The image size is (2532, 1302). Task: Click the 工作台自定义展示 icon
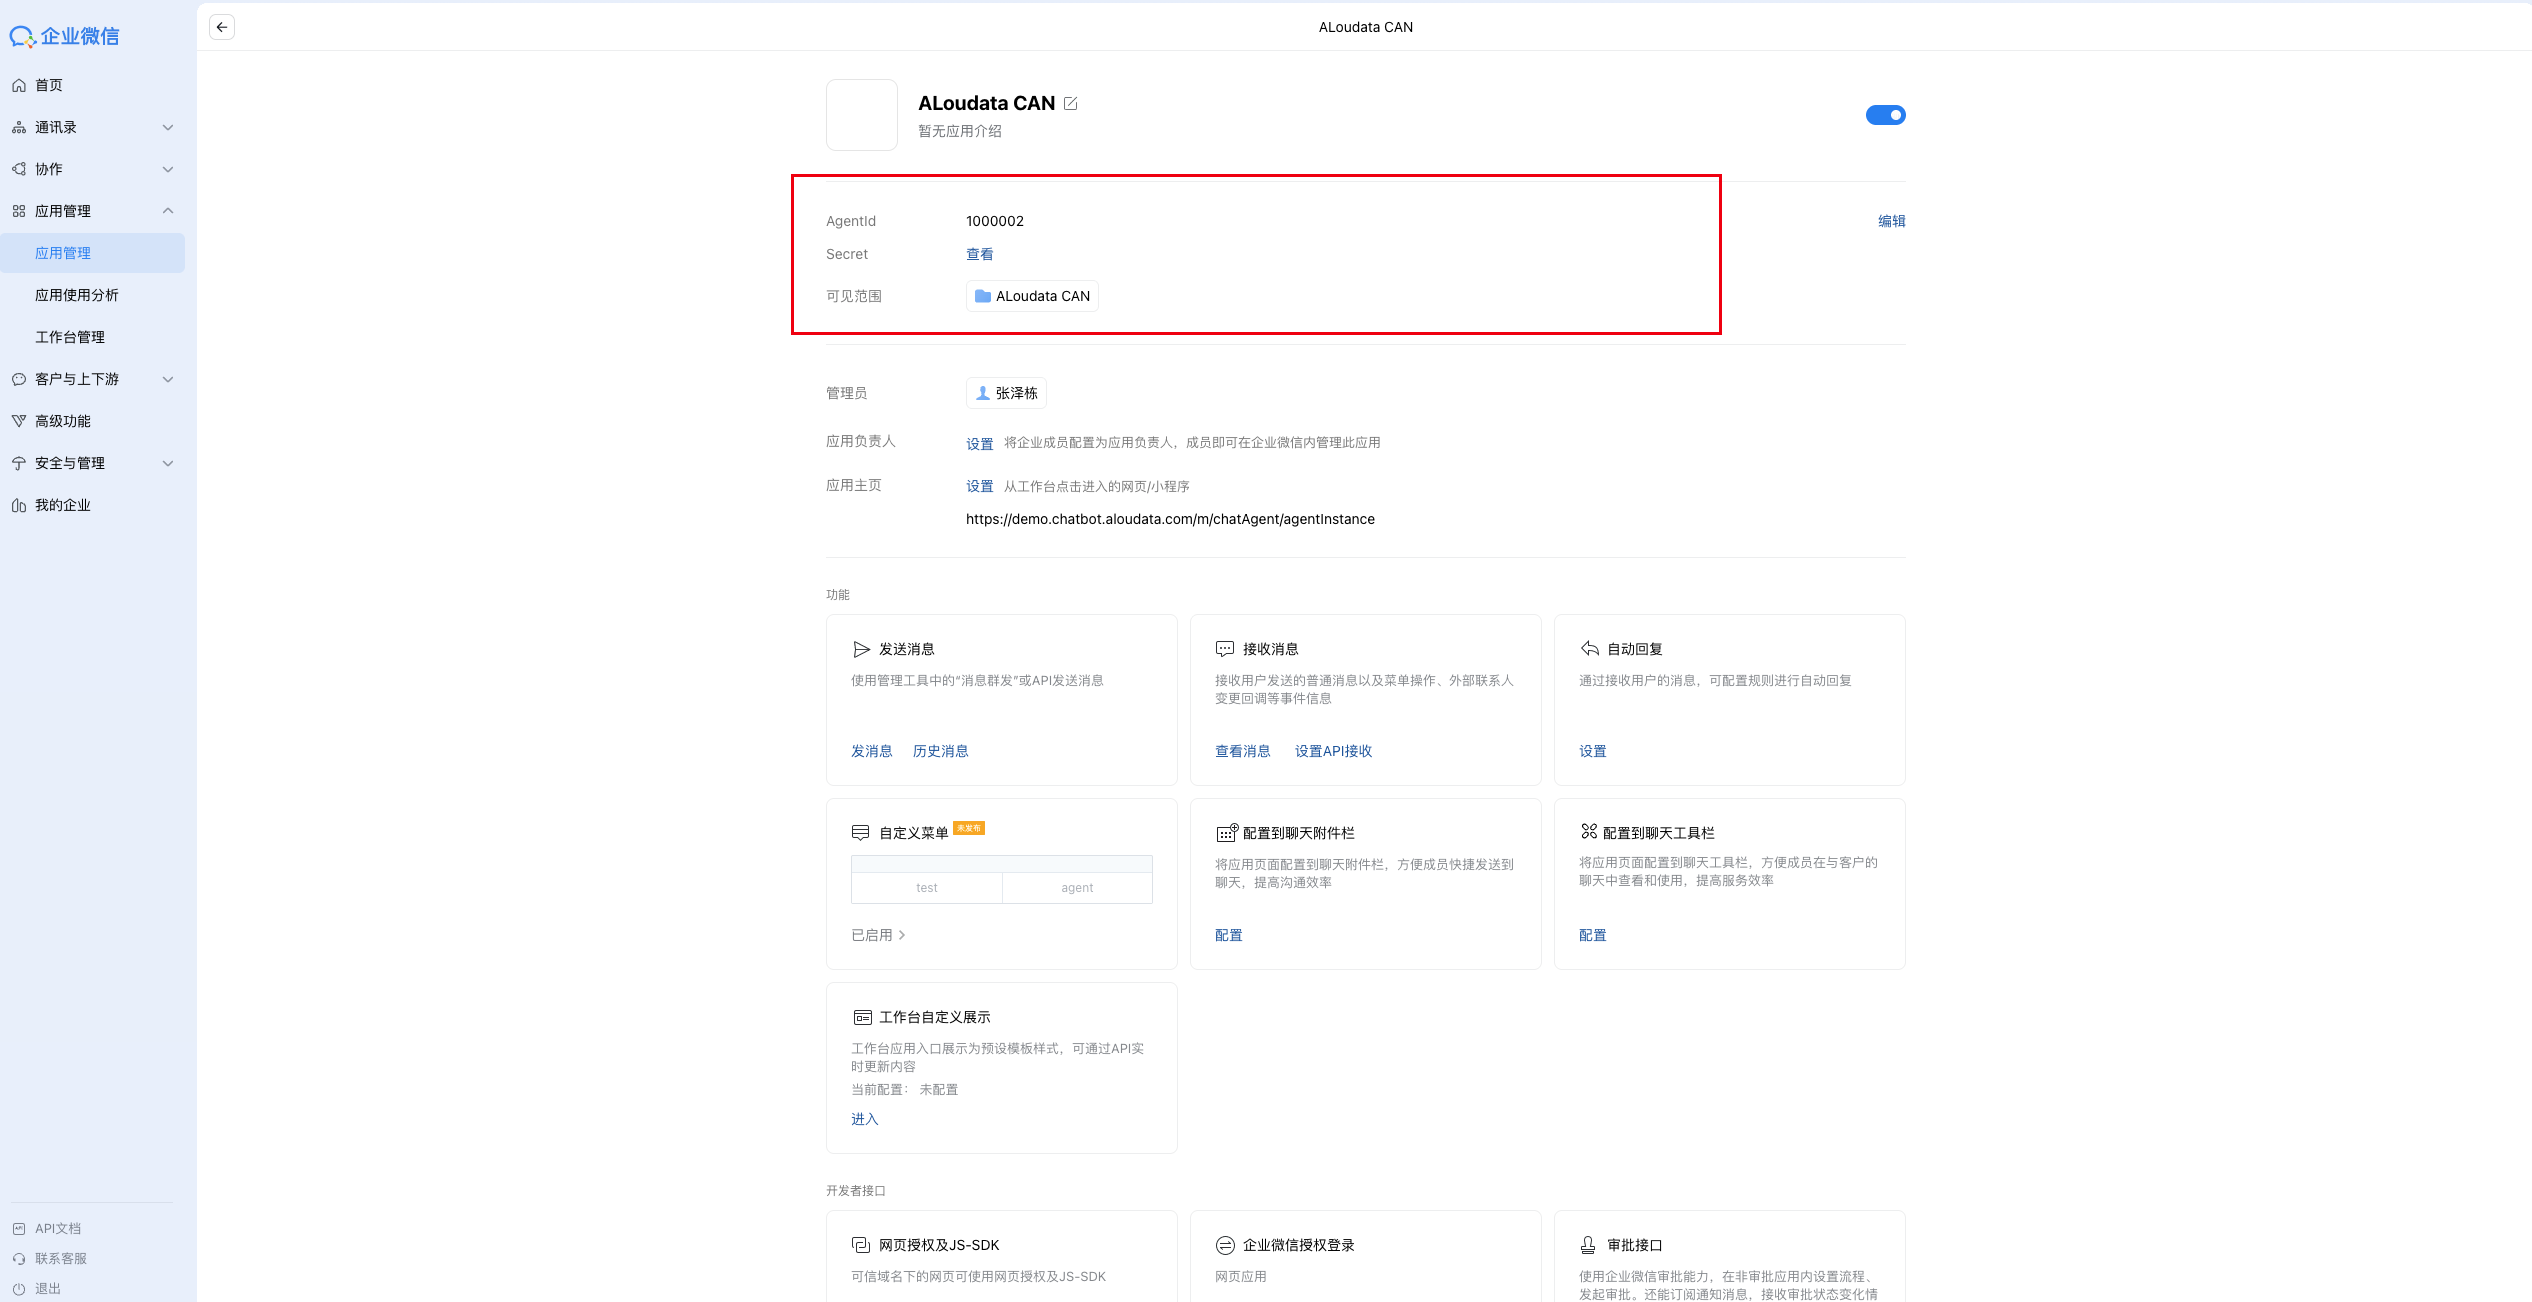[x=862, y=1017]
